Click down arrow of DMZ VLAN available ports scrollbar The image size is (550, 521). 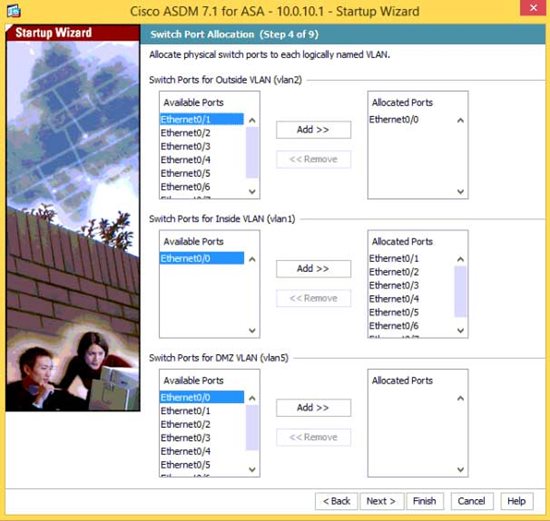click(x=252, y=469)
